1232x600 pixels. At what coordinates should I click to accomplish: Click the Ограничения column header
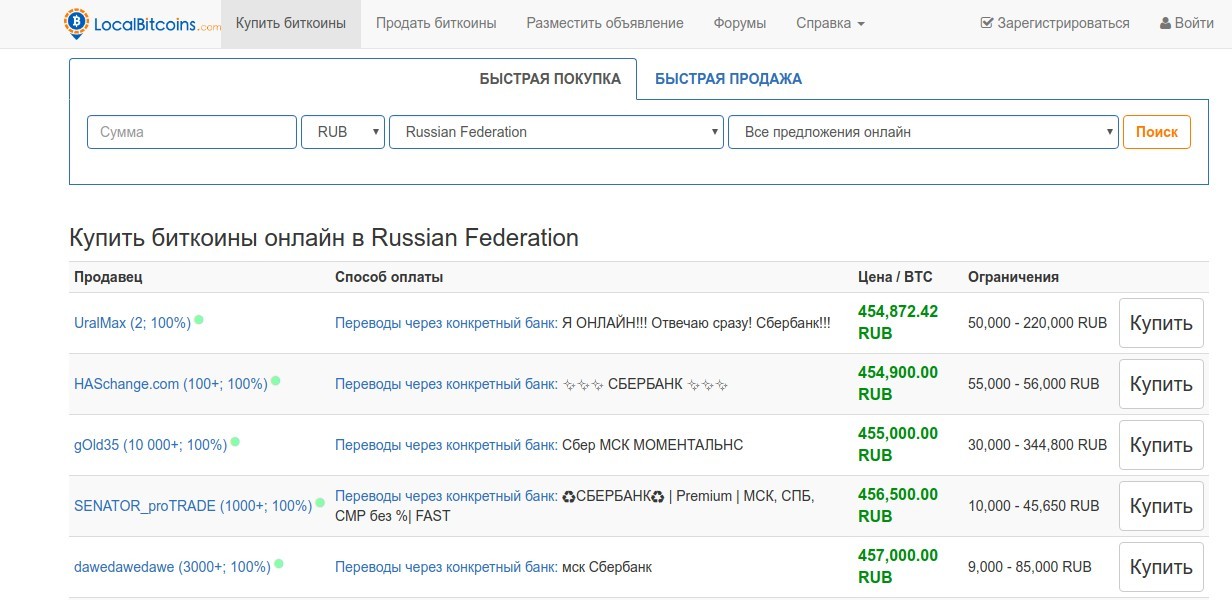(x=1013, y=277)
